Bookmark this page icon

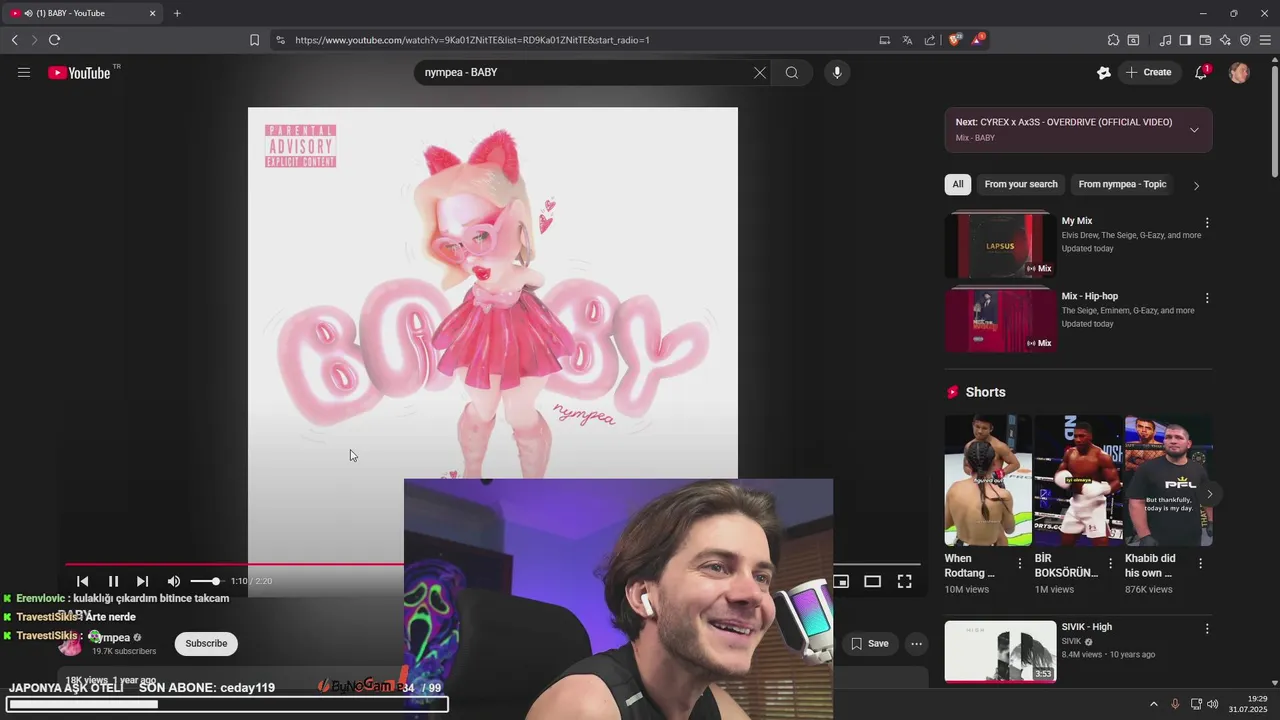[254, 40]
